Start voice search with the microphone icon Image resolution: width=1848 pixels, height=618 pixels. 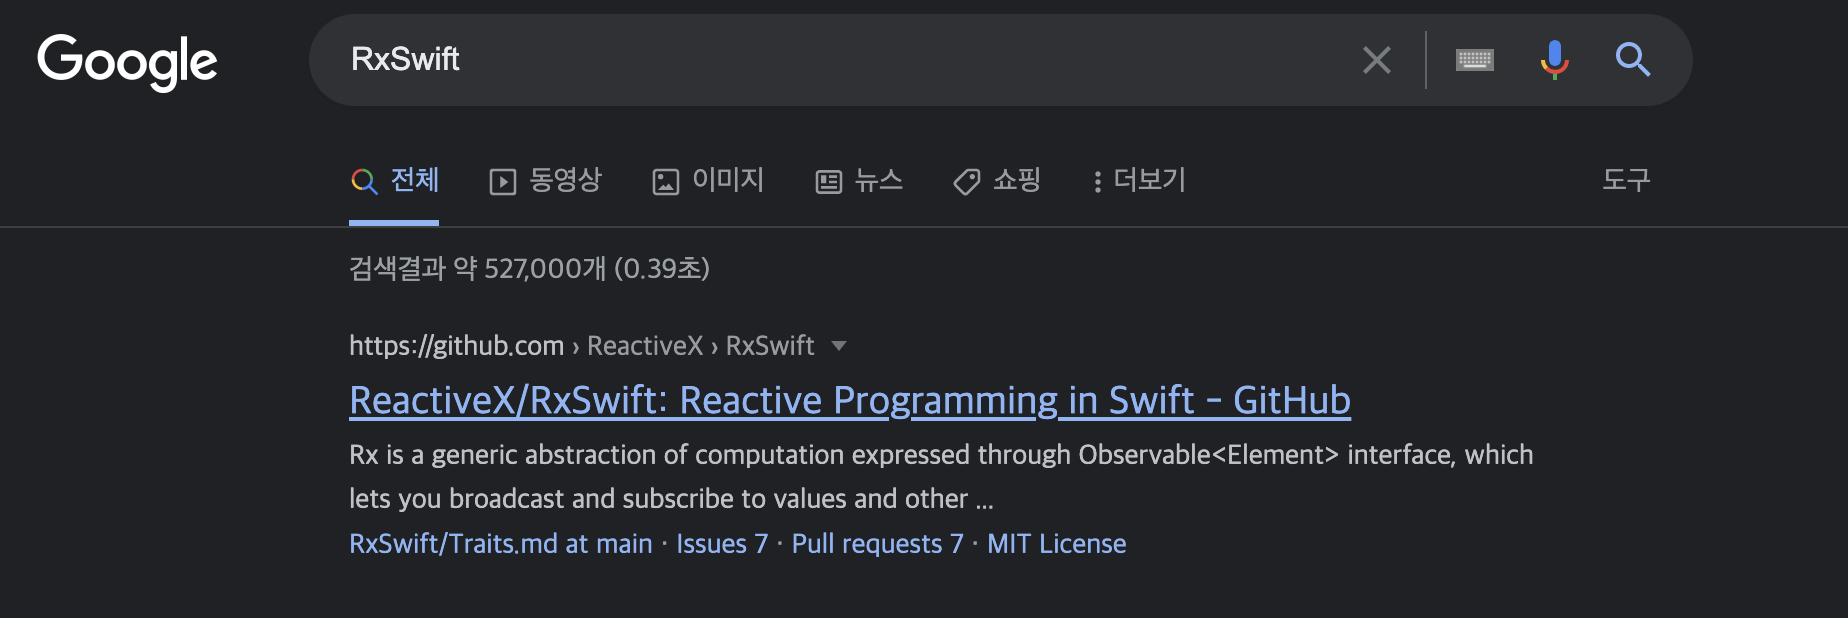pos(1554,60)
